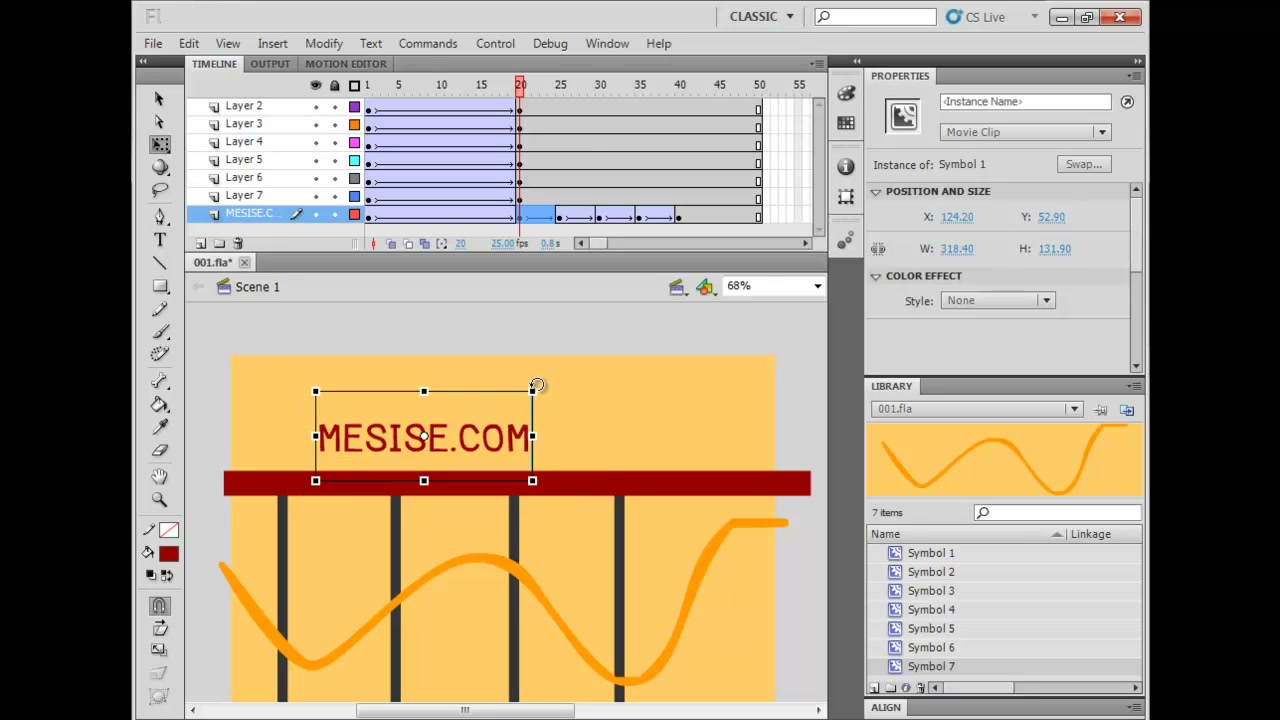The height and width of the screenshot is (720, 1280).
Task: Select the Eraser tool
Action: (160, 451)
